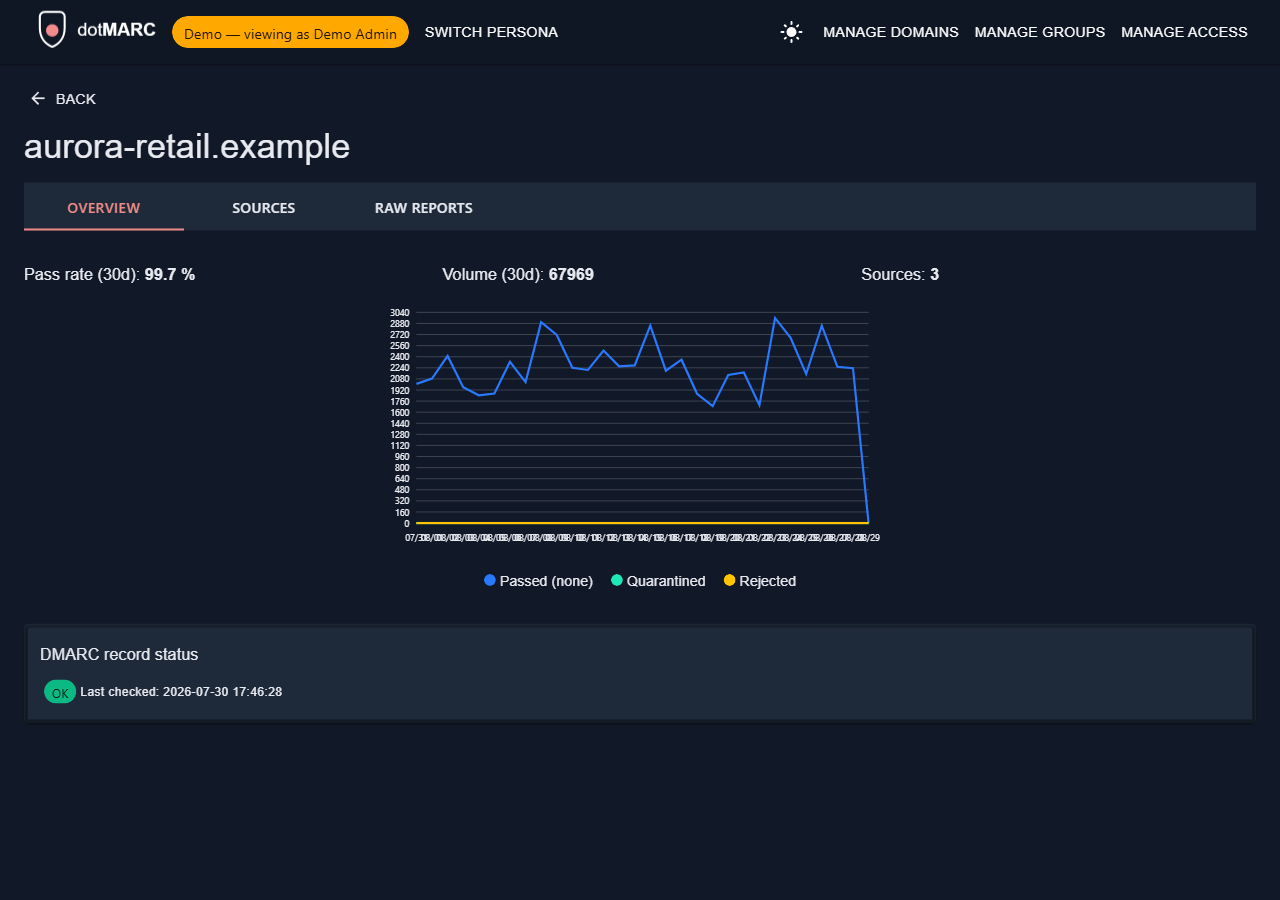Click the back arrow icon
The height and width of the screenshot is (900, 1280).
(x=38, y=98)
